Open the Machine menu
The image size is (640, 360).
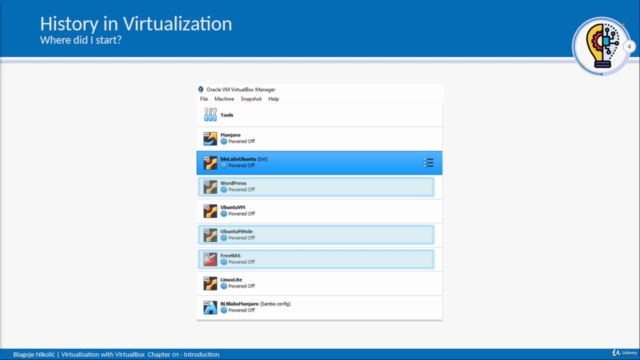224,99
